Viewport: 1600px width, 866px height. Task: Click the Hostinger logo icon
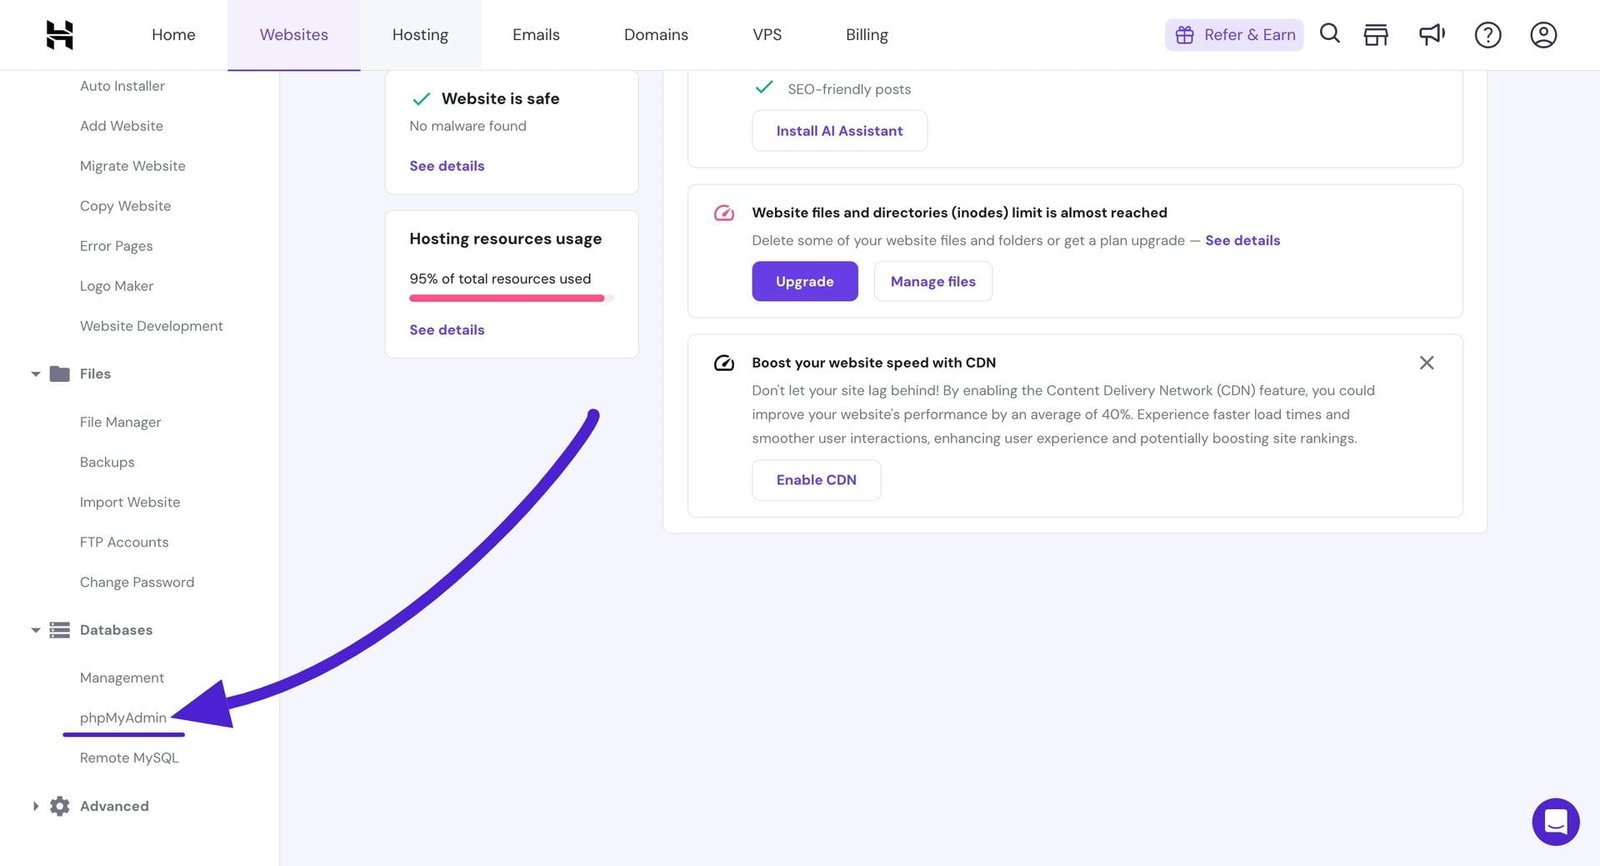60,35
